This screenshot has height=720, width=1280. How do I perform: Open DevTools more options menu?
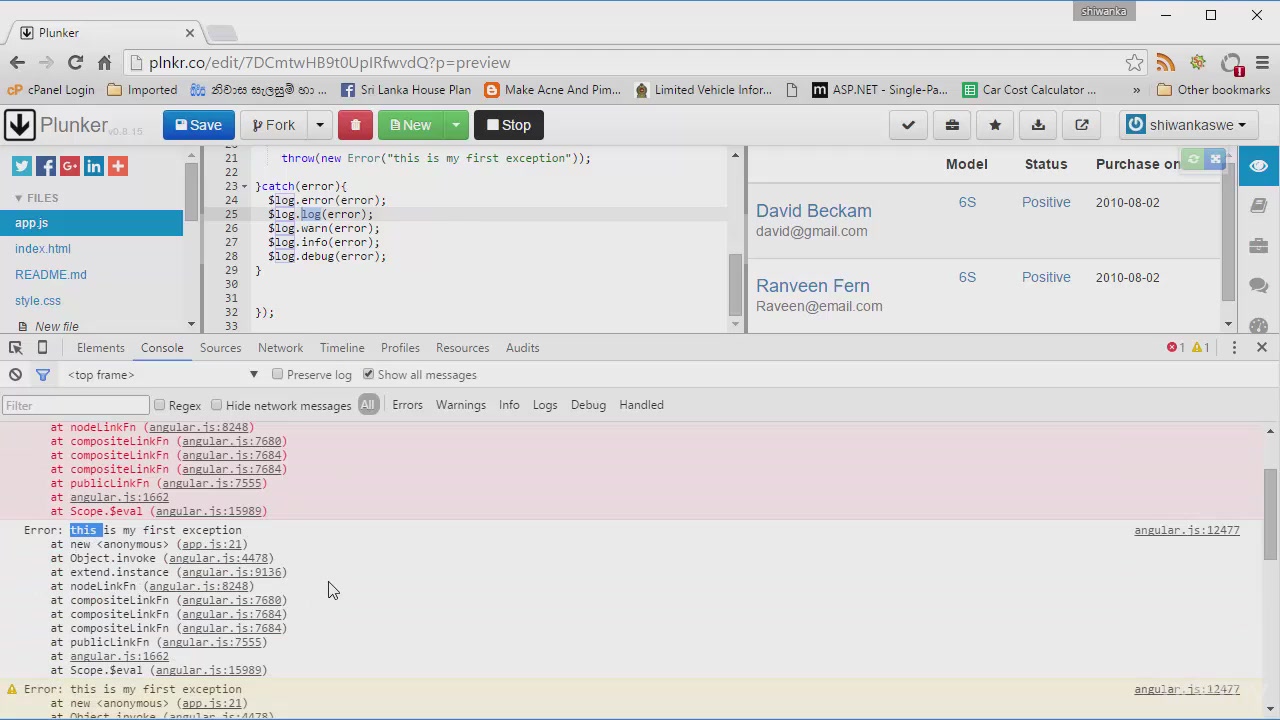(x=1234, y=348)
